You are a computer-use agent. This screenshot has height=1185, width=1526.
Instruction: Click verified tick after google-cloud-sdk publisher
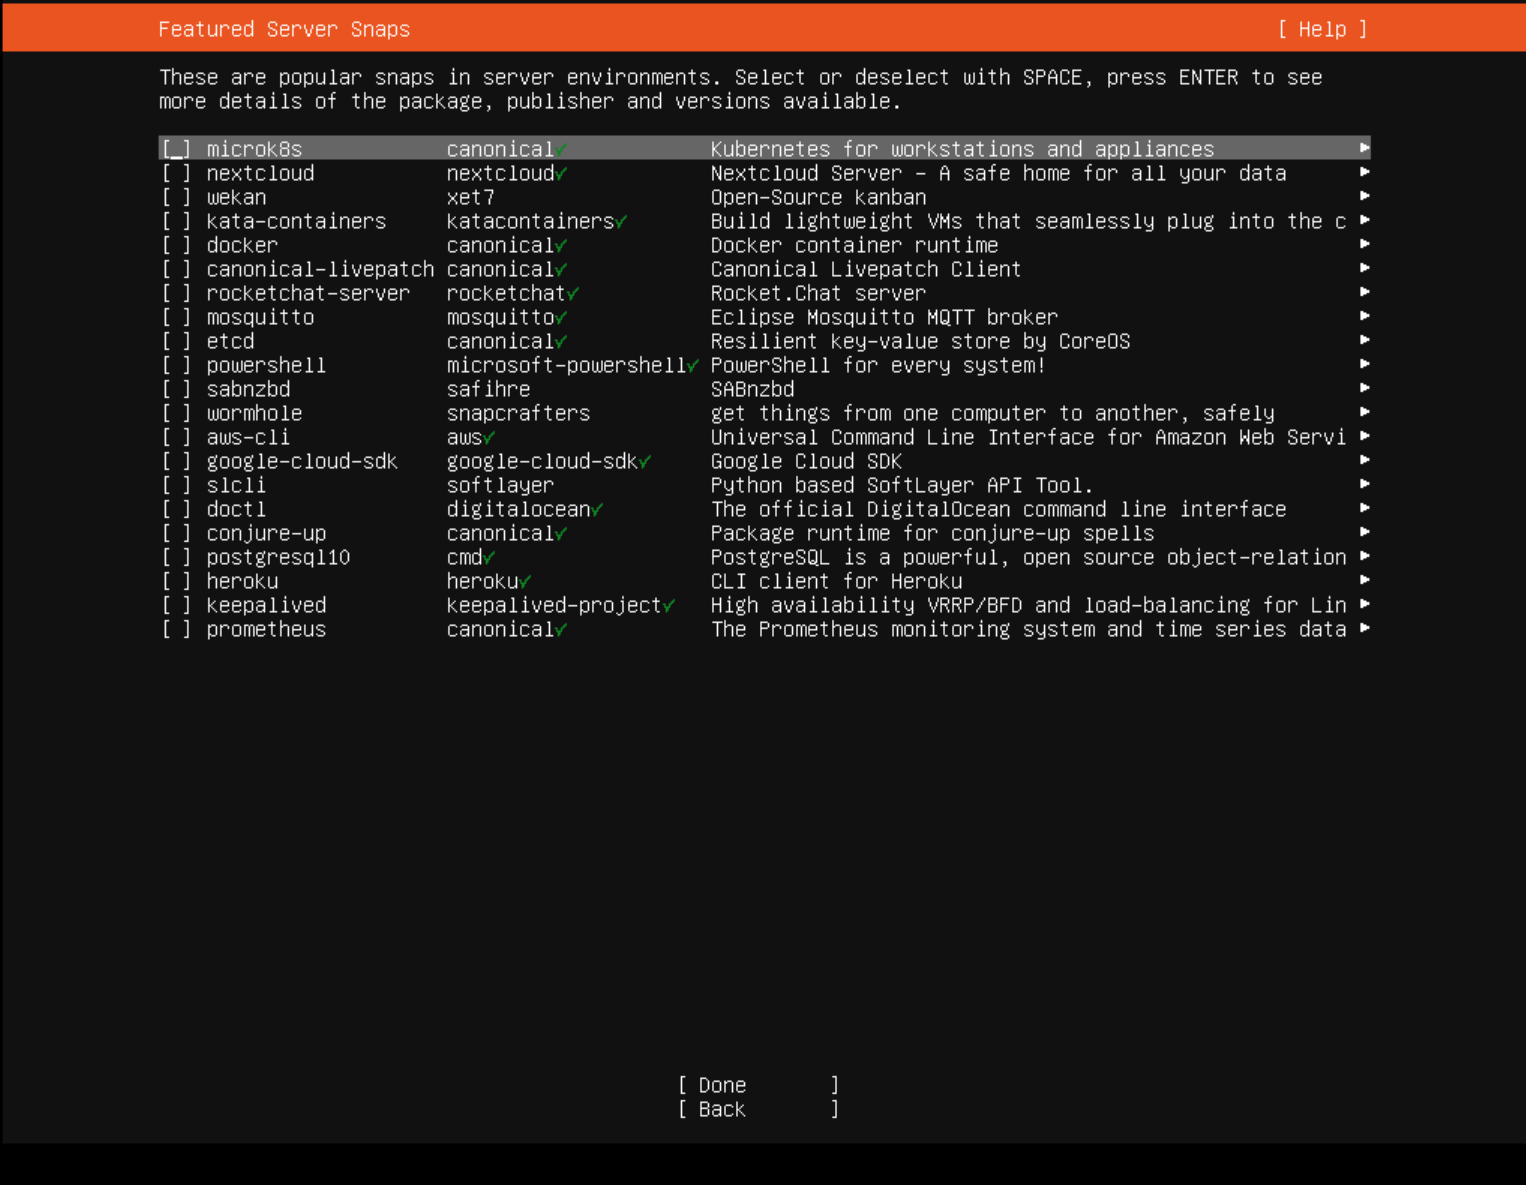tap(645, 462)
